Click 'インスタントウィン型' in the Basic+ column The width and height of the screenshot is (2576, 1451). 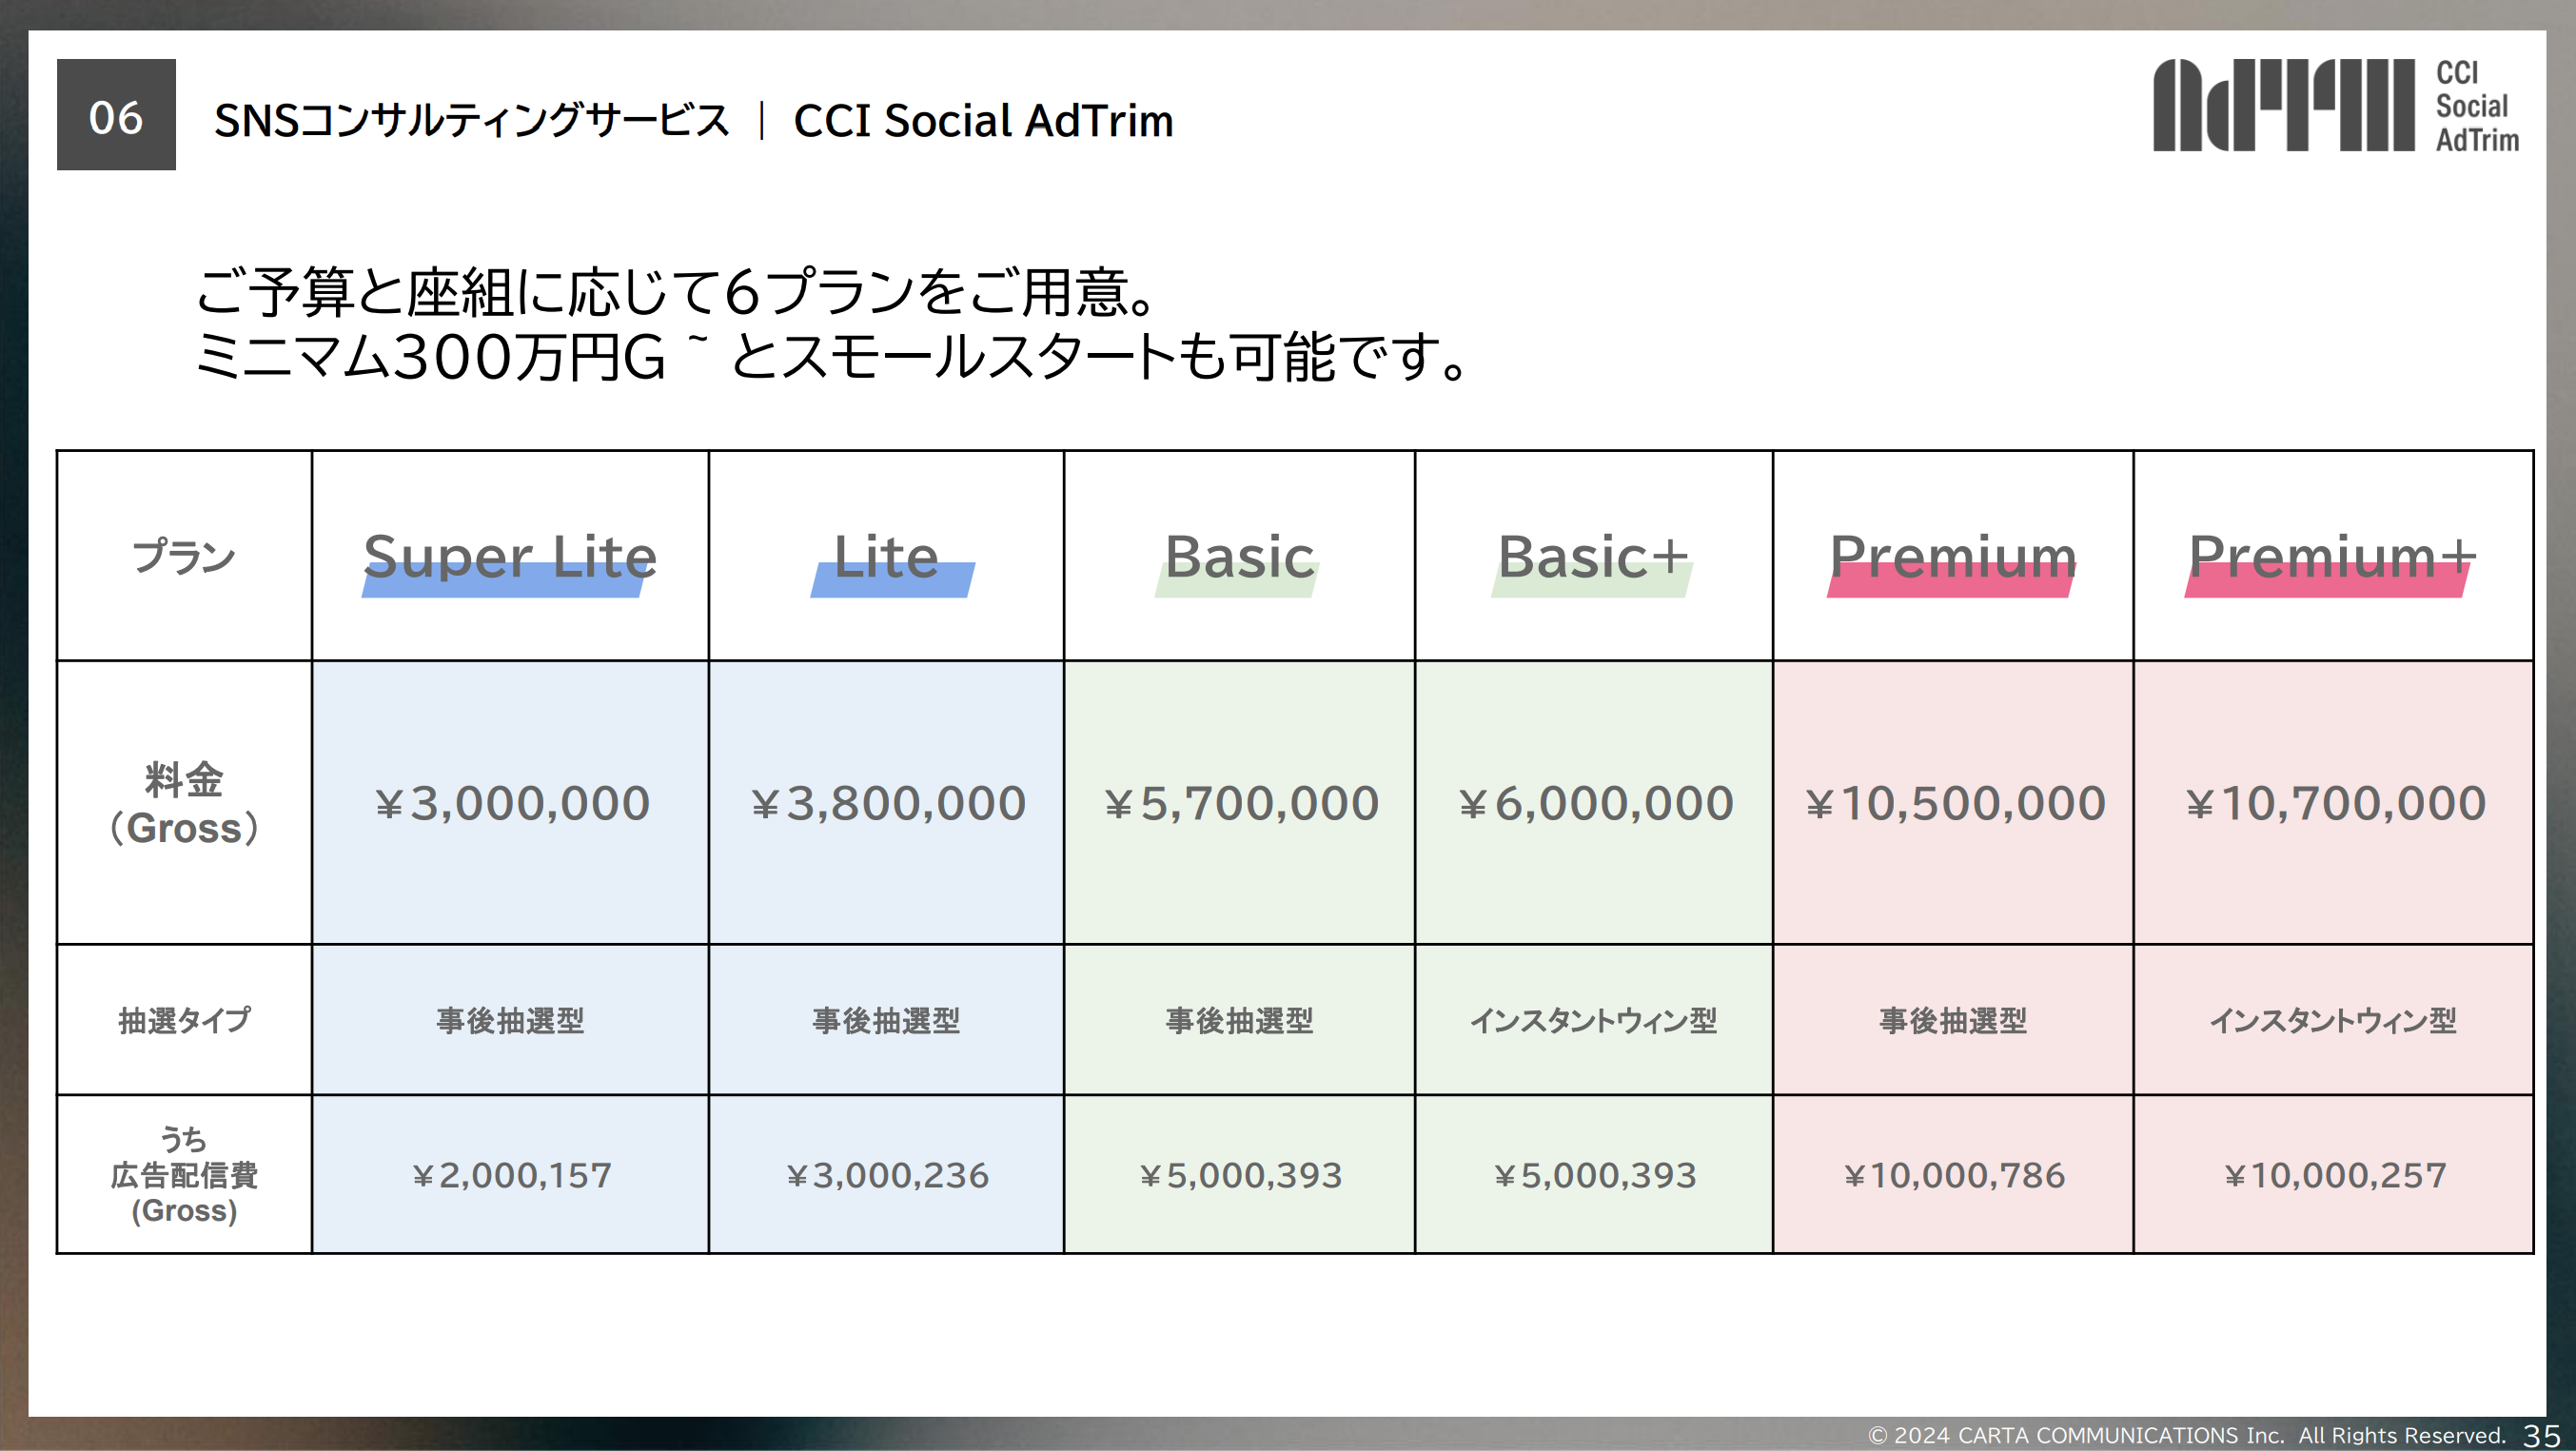tap(1593, 1021)
